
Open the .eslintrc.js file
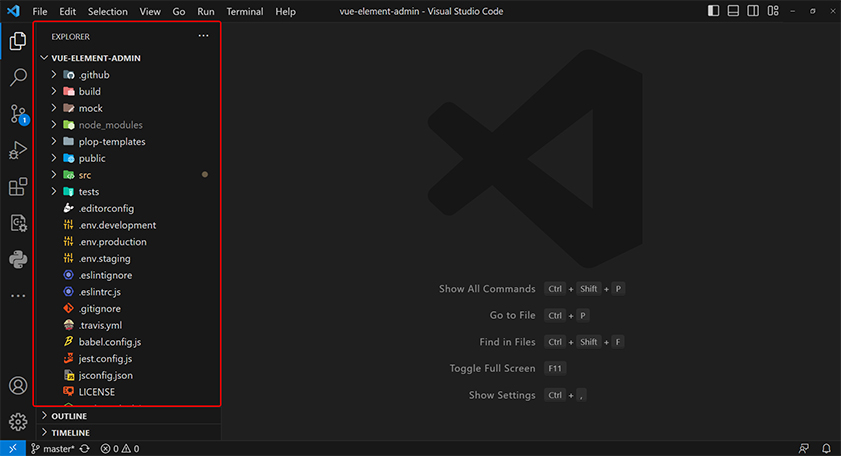coord(129,292)
